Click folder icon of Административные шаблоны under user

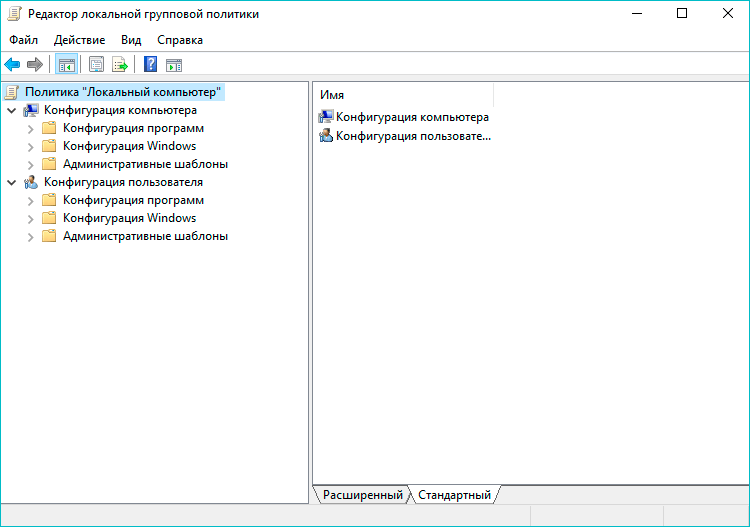point(49,236)
